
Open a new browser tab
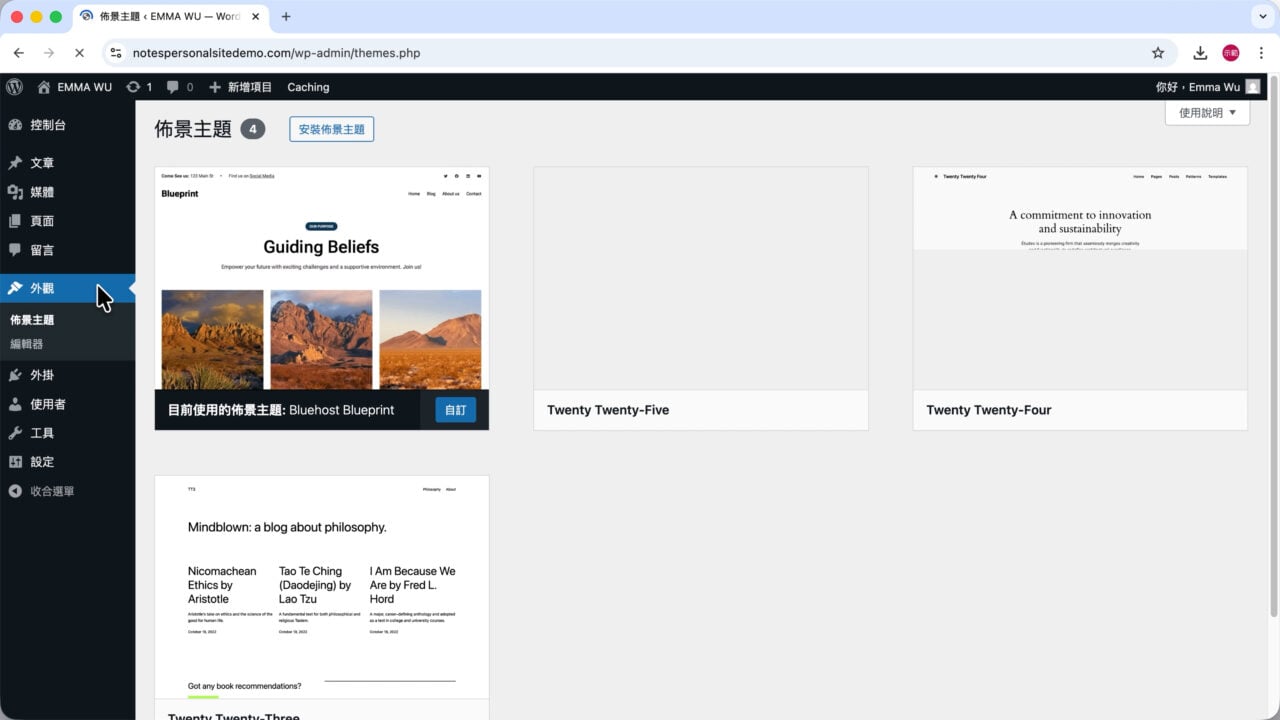[x=286, y=16]
